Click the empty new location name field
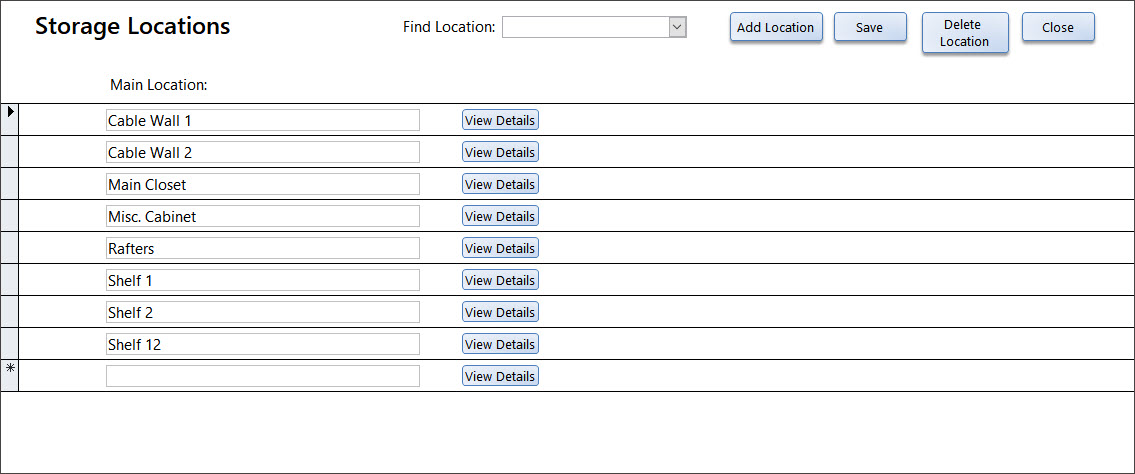 coord(263,376)
